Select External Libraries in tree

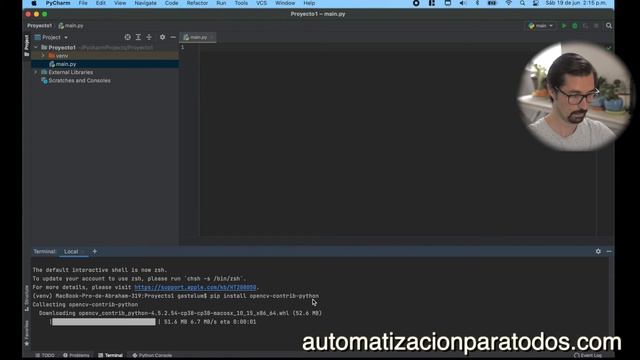click(71, 72)
